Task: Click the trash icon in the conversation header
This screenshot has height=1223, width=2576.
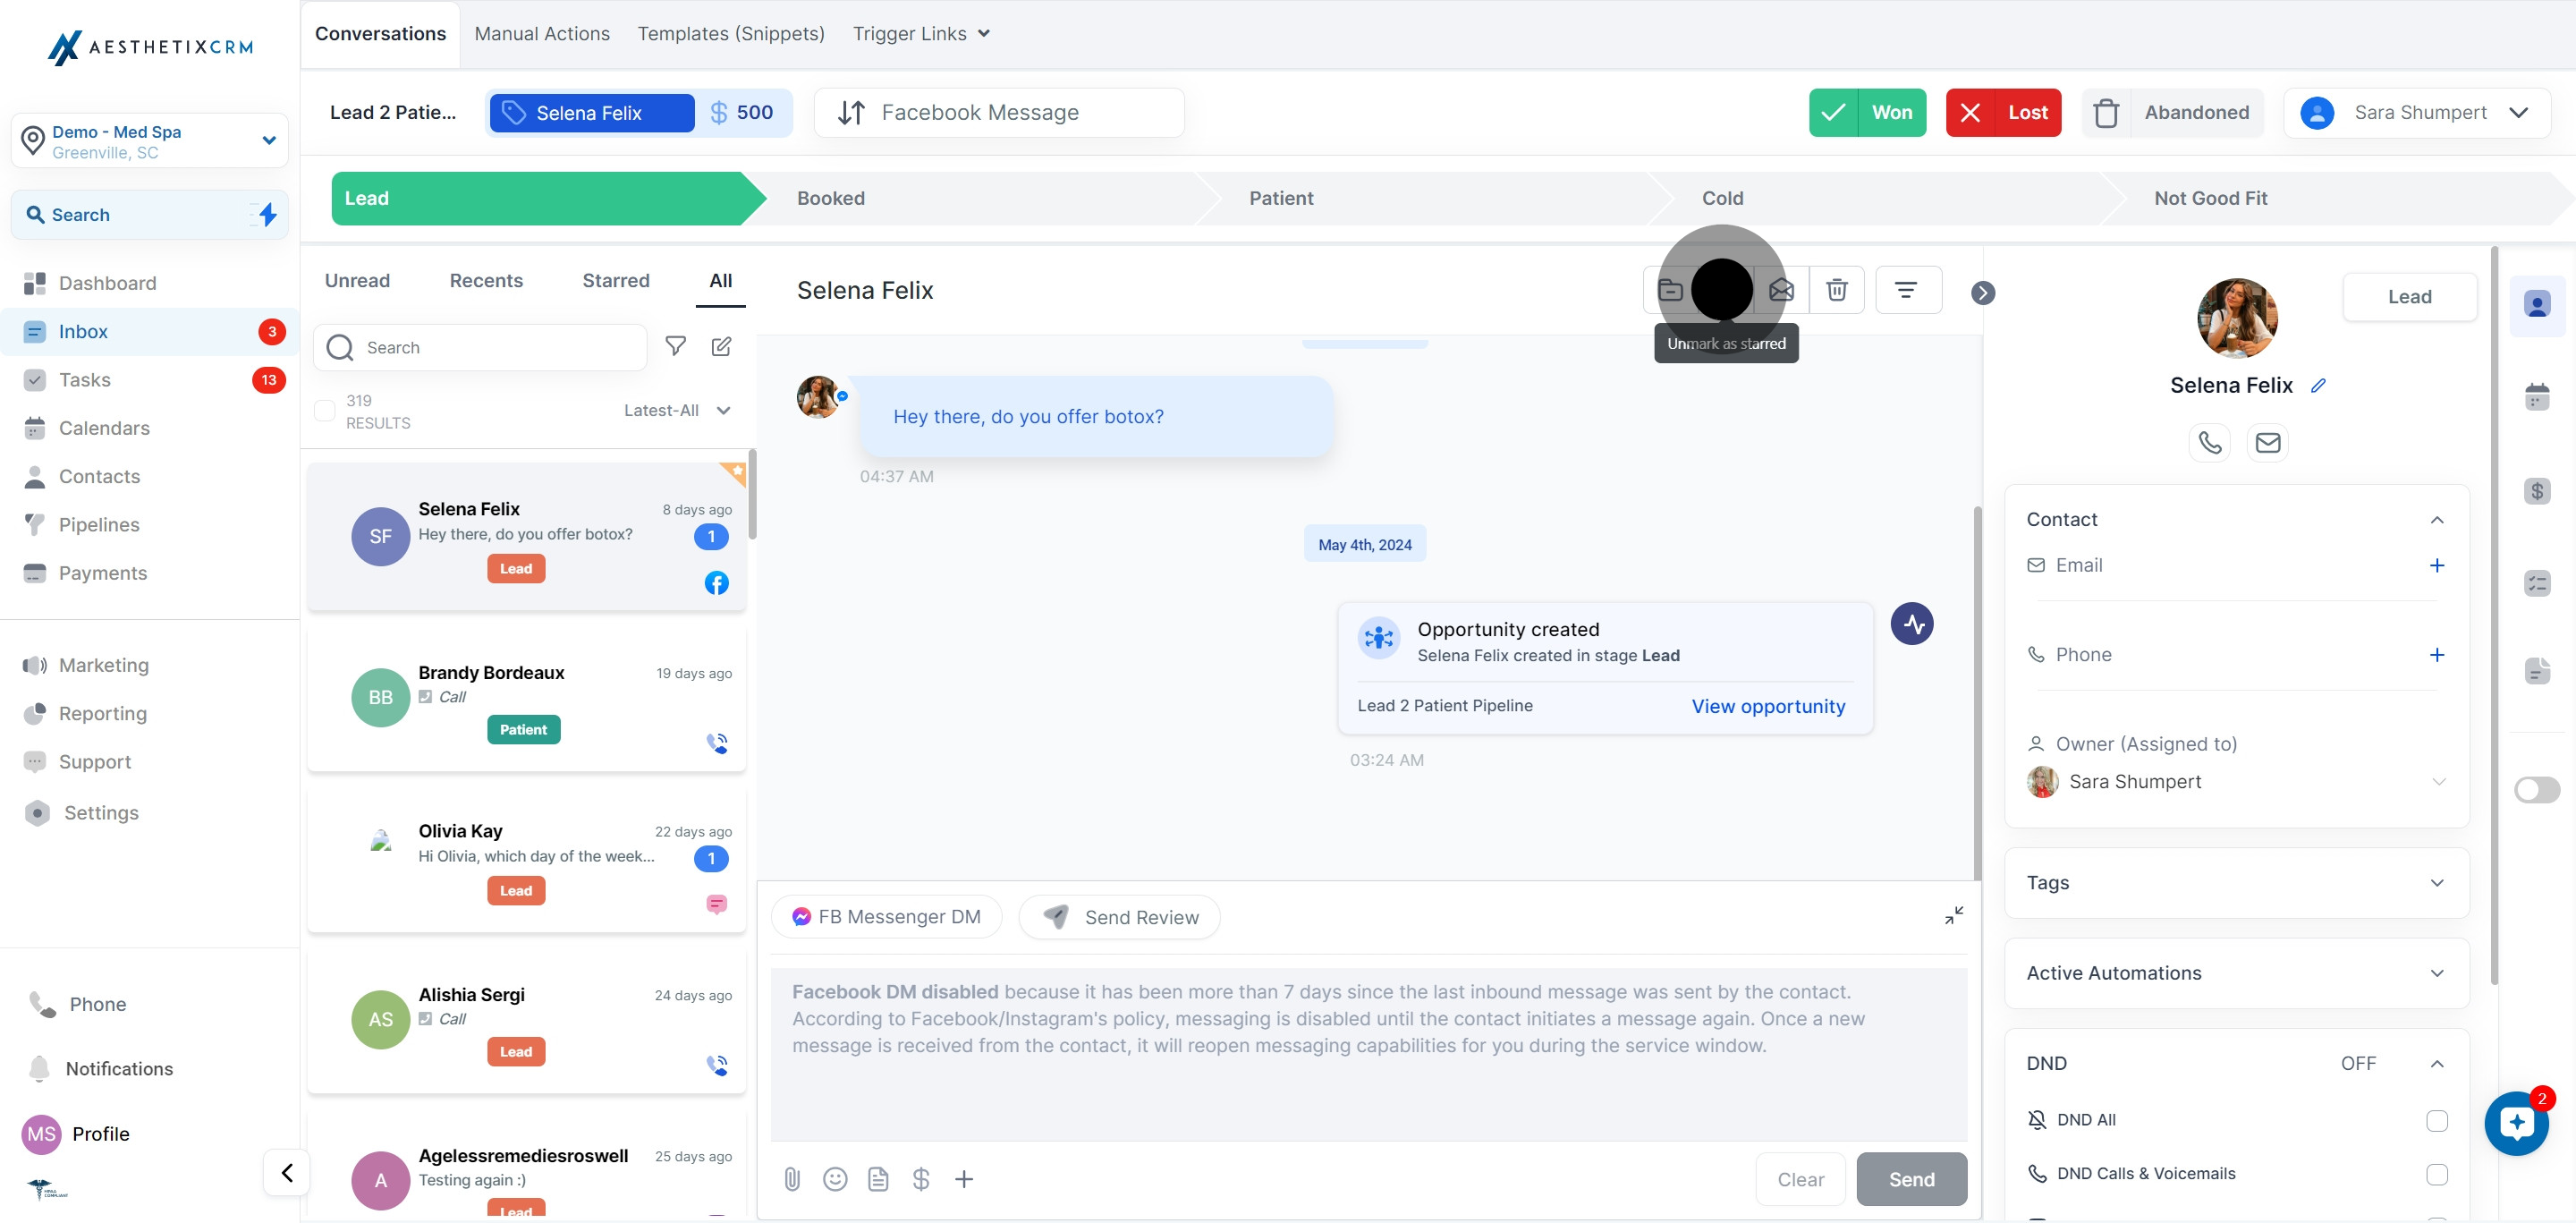Action: tap(1836, 290)
